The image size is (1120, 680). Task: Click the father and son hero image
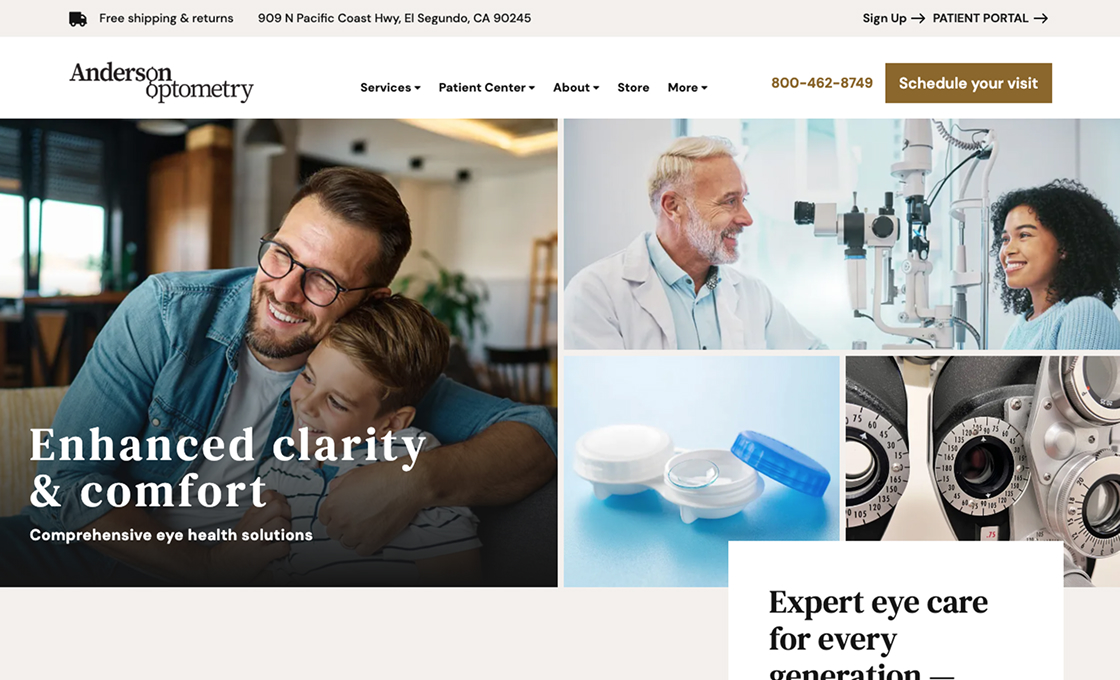[x=279, y=353]
